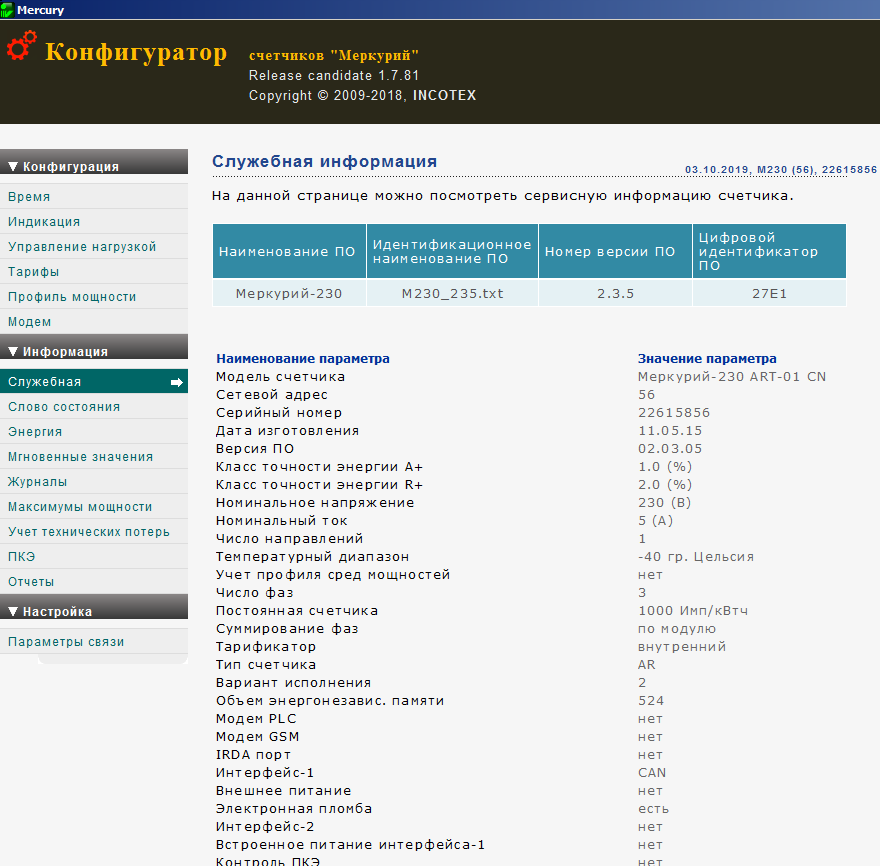Click the Номер версии ПО header

(x=615, y=251)
